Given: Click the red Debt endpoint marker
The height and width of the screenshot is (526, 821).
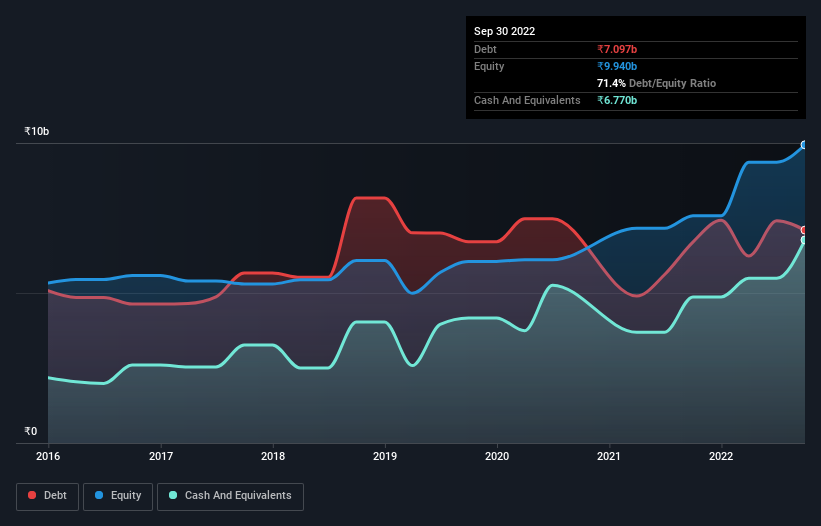Looking at the screenshot, I should pos(805,230).
